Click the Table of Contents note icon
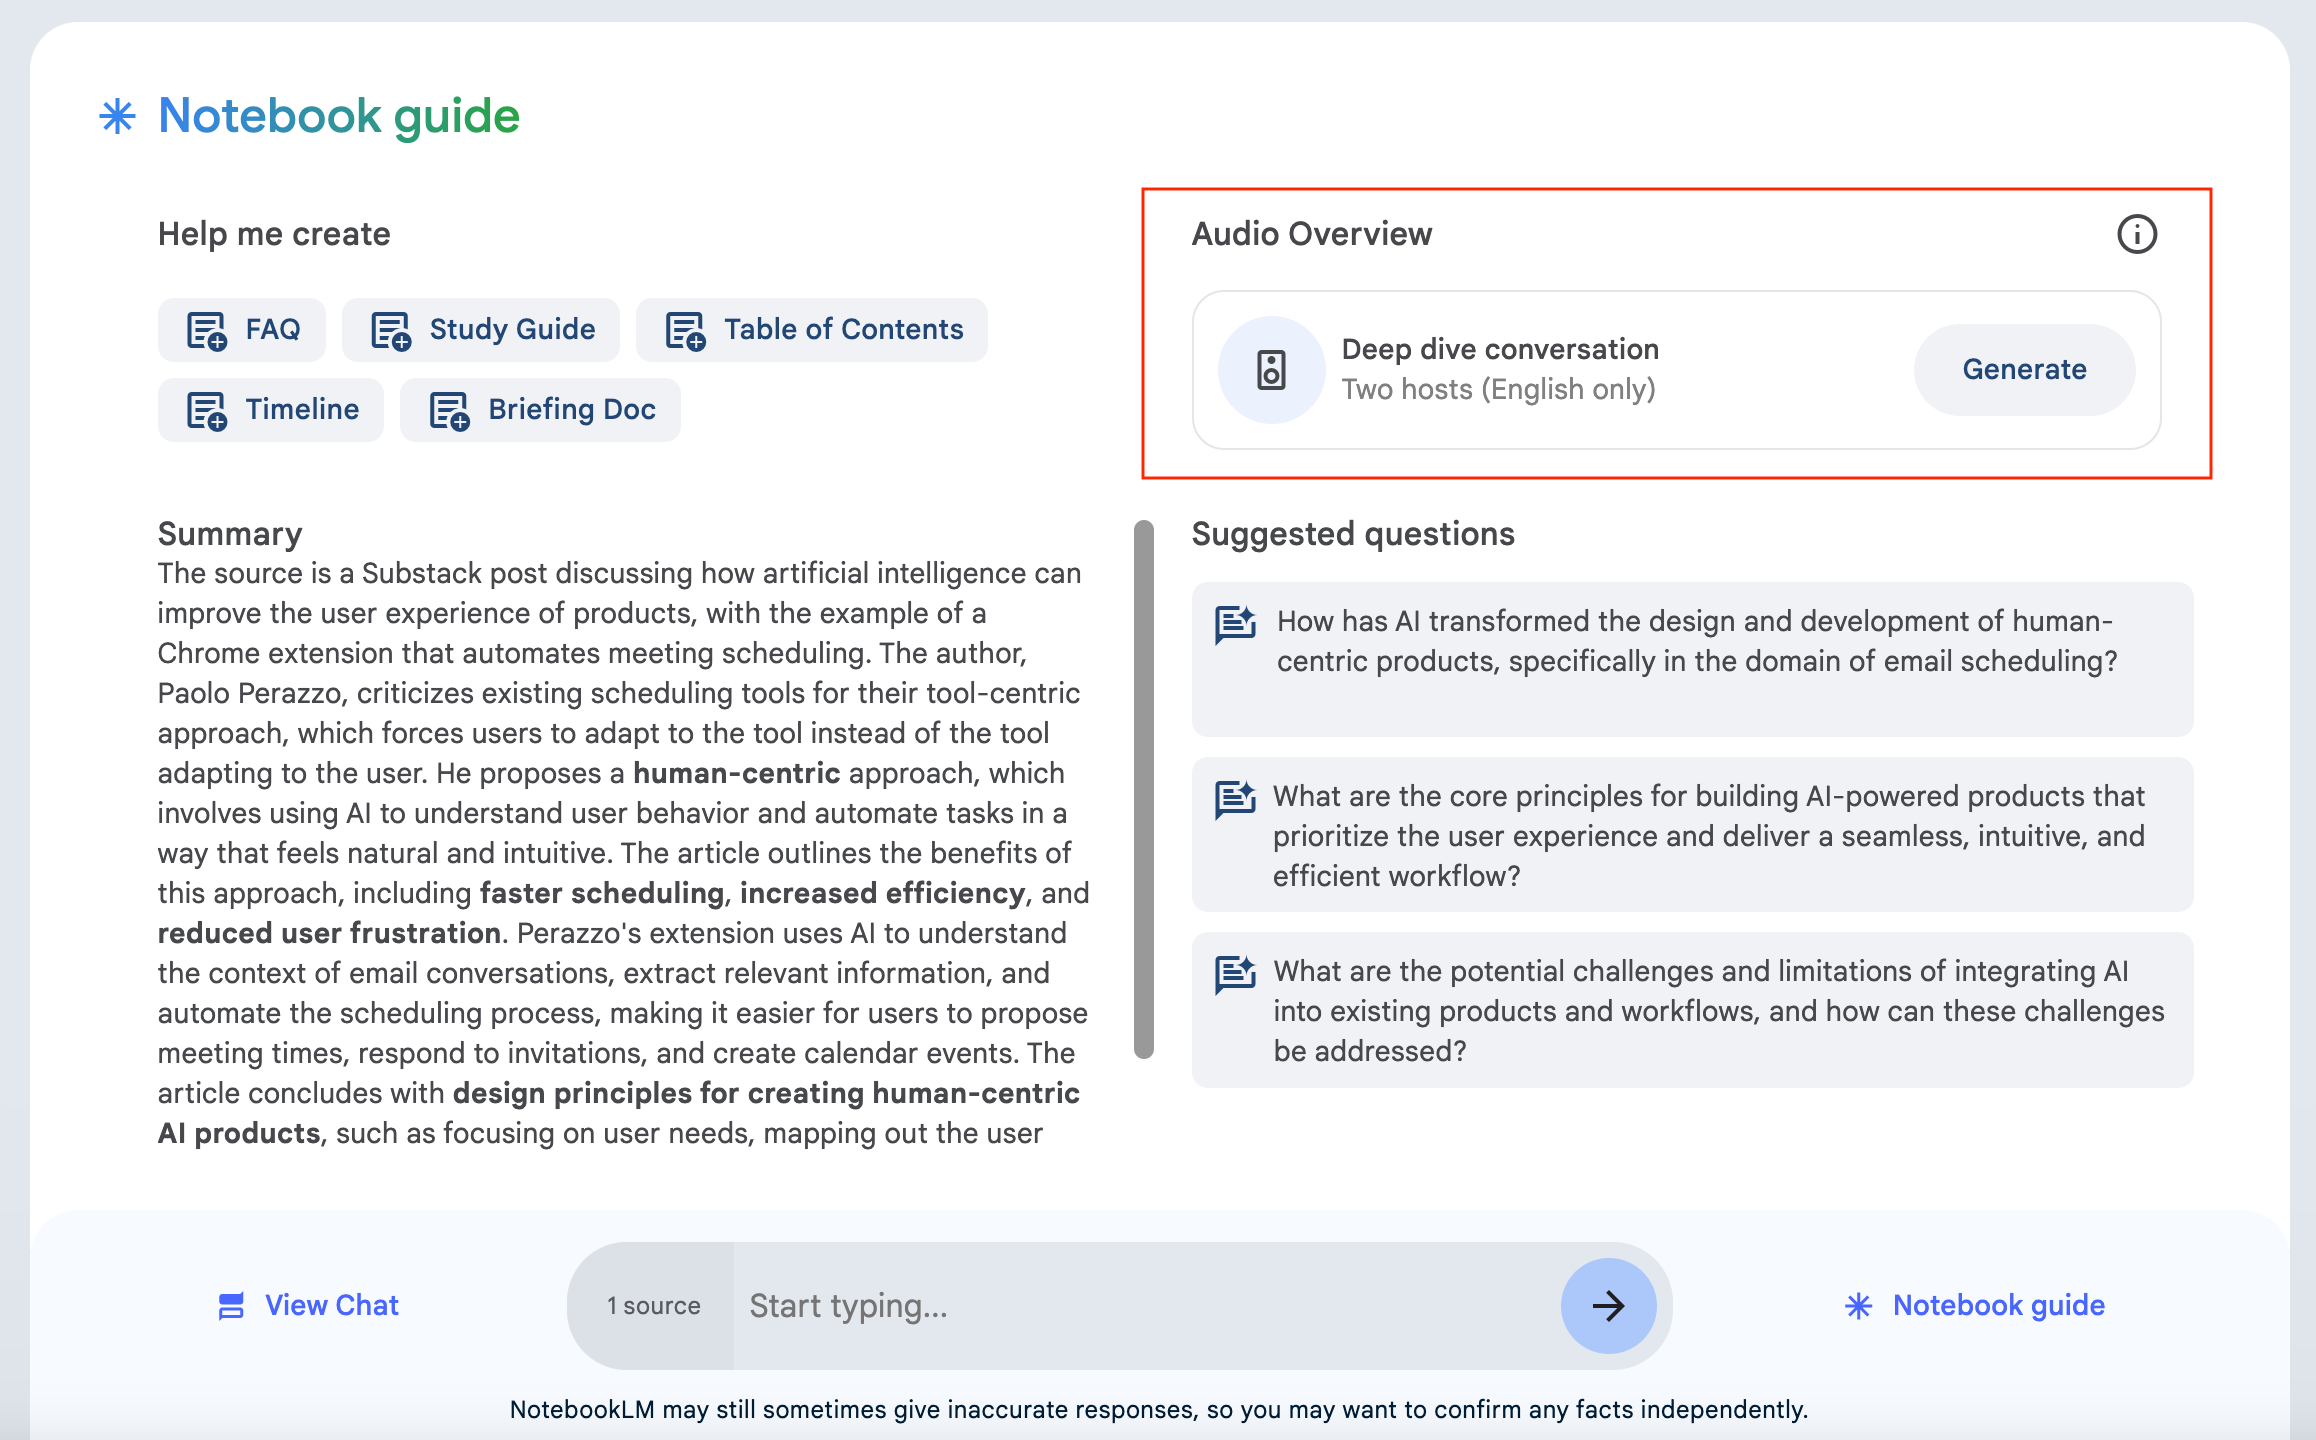This screenshot has height=1440, width=2316. (686, 330)
